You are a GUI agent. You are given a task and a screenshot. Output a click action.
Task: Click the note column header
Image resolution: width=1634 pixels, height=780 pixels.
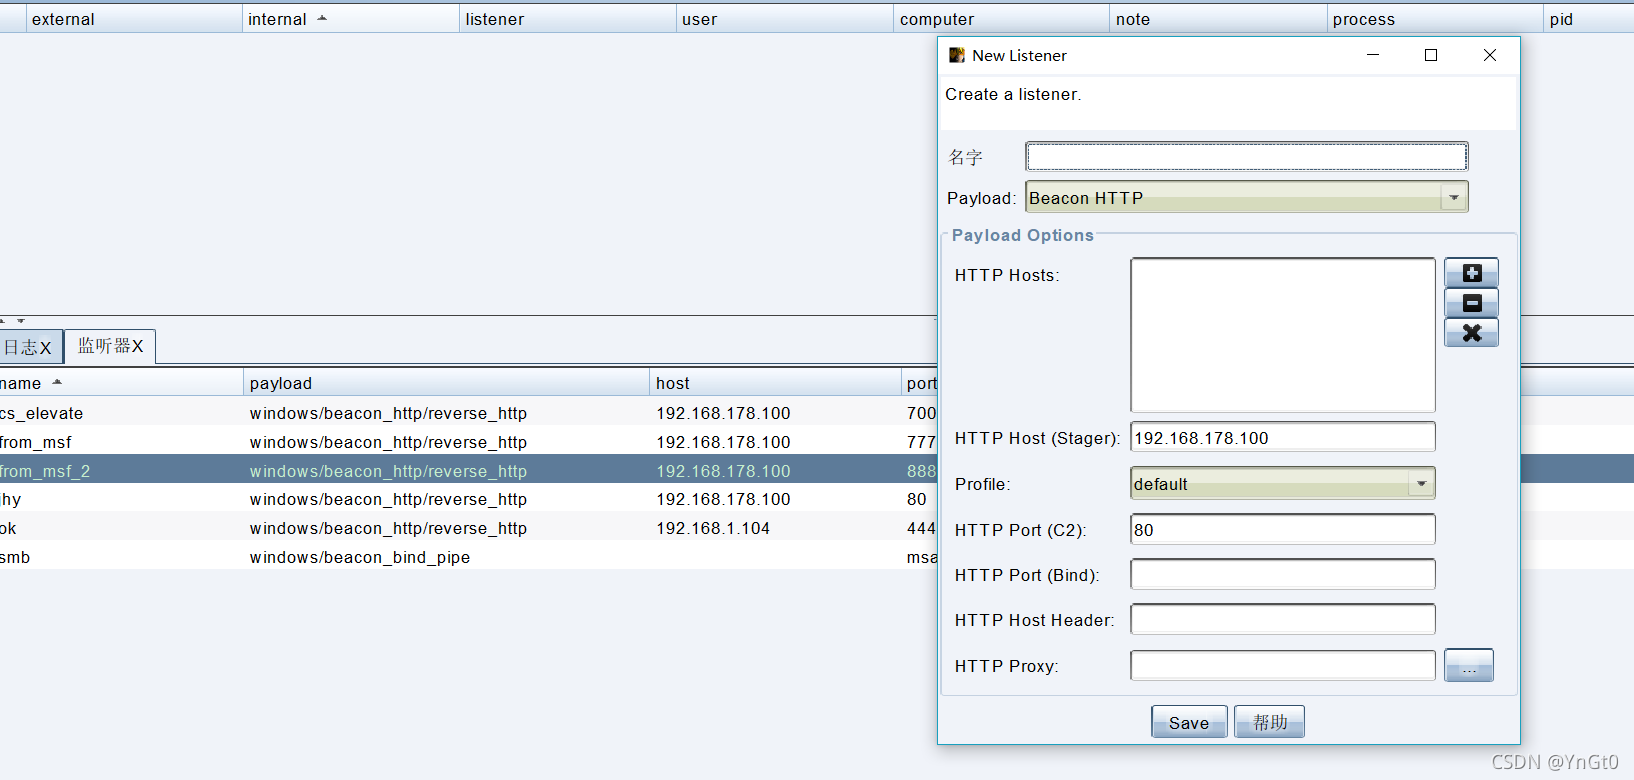(1218, 19)
